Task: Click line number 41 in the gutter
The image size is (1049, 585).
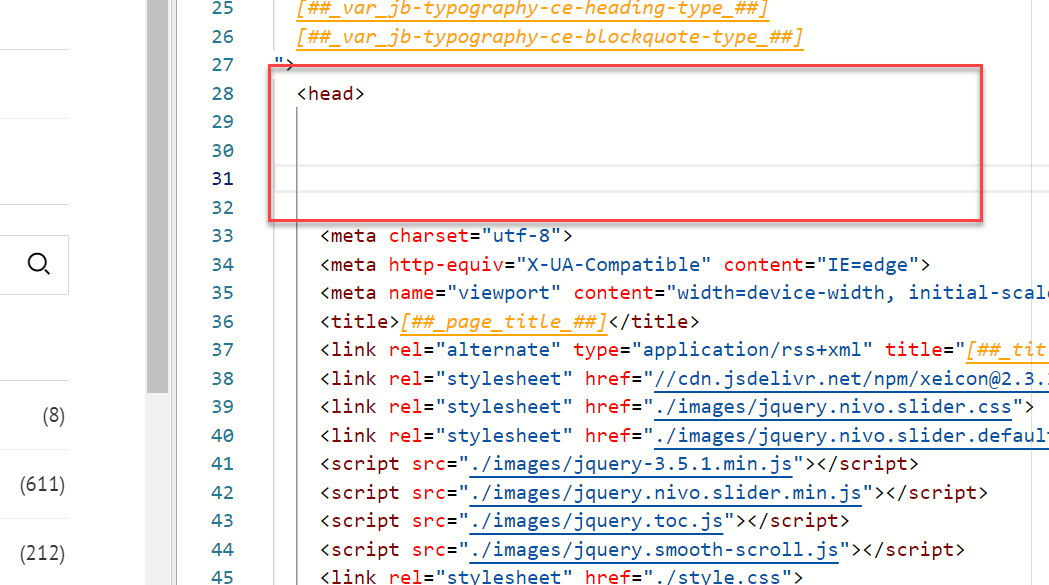Action: click(222, 464)
